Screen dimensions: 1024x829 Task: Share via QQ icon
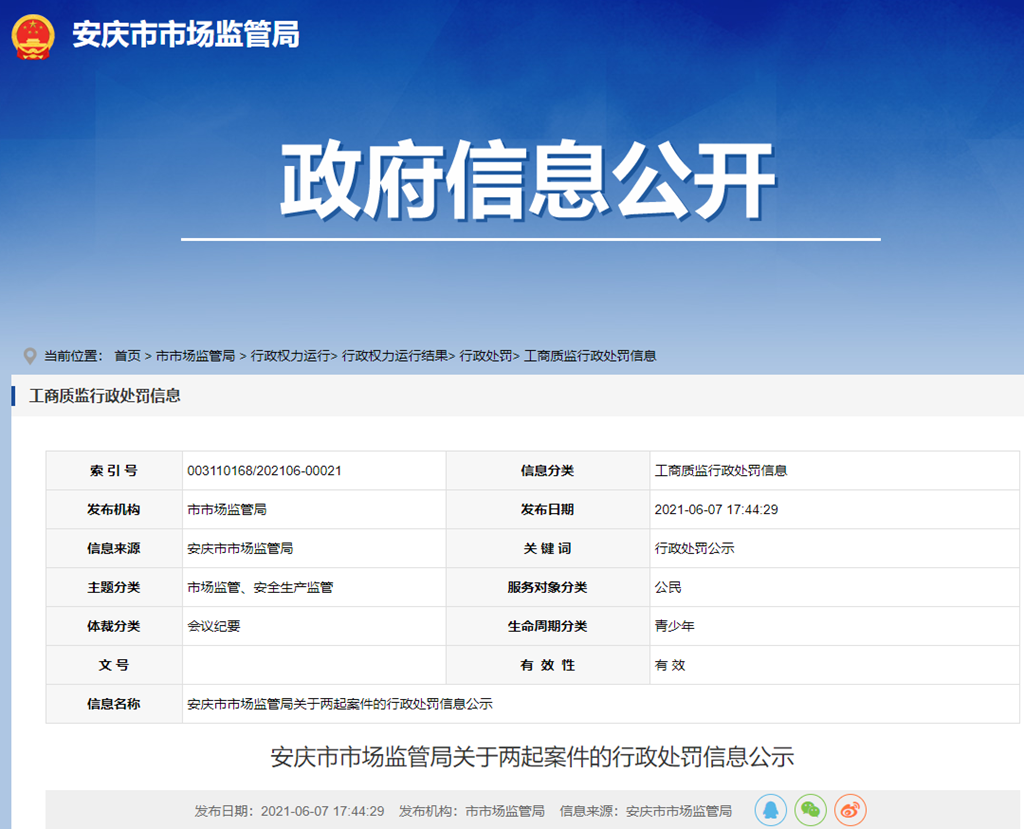click(771, 810)
